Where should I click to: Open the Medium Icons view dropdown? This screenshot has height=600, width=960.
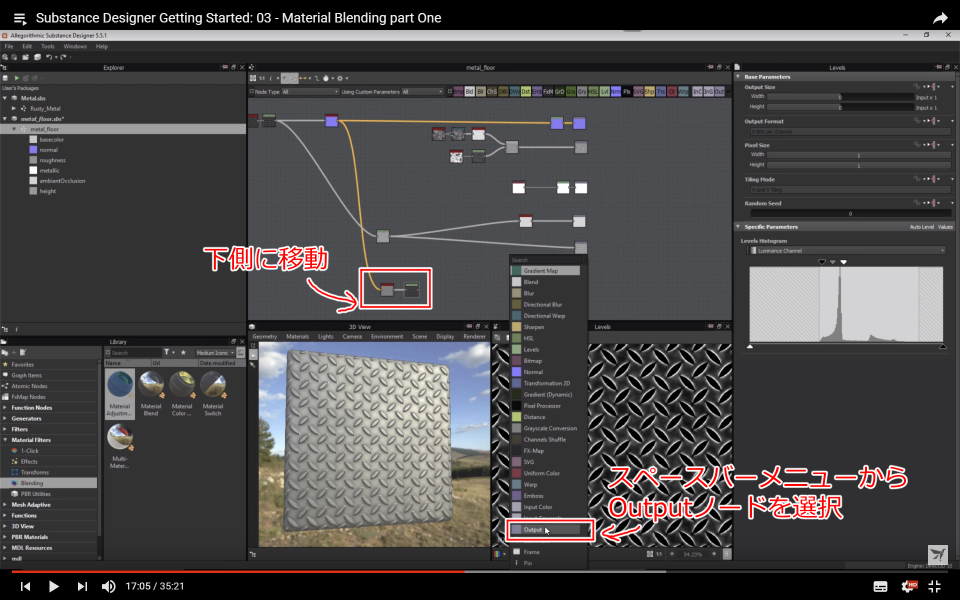pos(215,353)
